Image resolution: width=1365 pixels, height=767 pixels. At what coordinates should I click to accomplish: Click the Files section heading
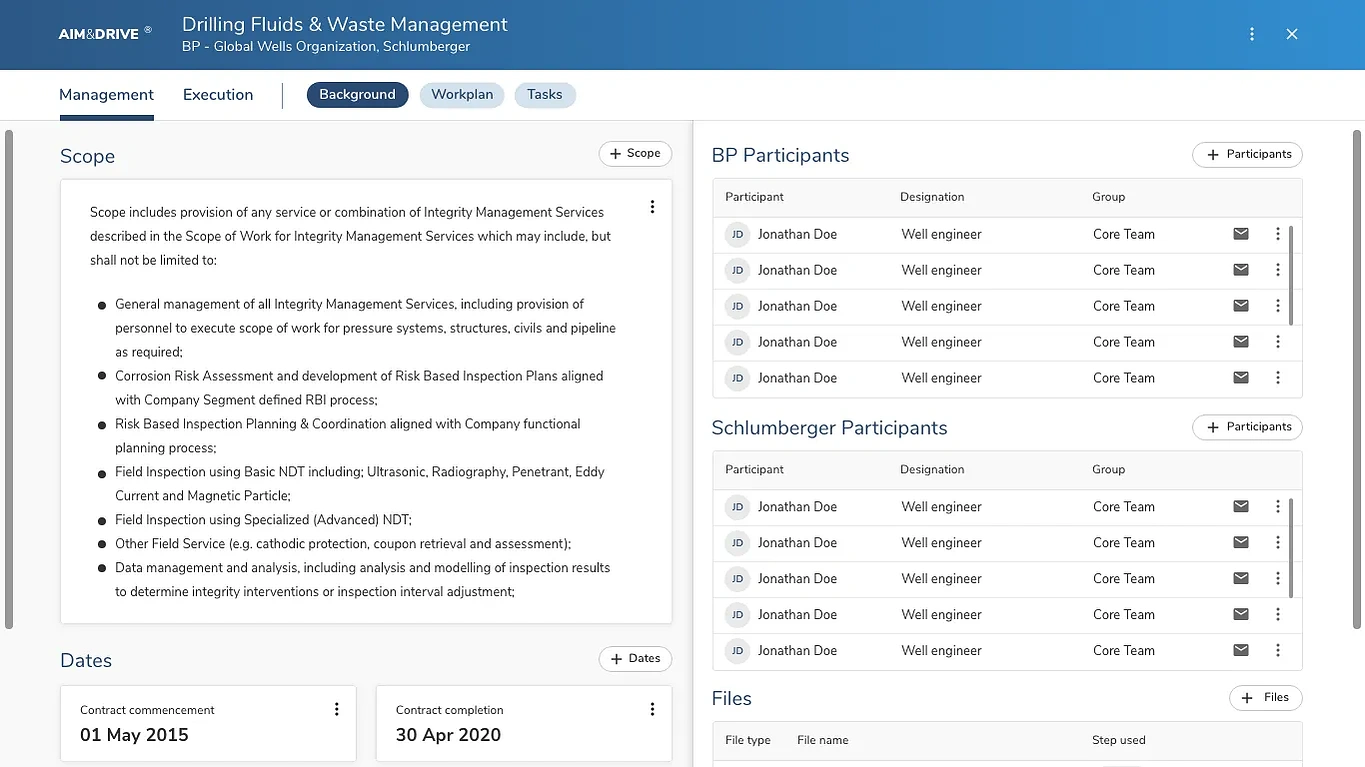point(732,699)
